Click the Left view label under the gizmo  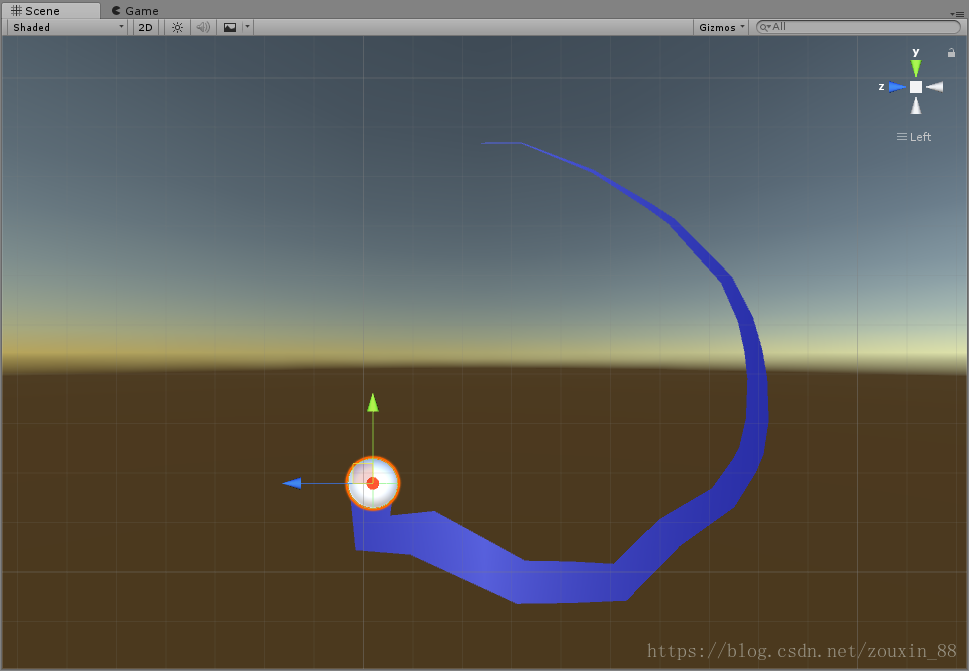pyautogui.click(x=913, y=137)
